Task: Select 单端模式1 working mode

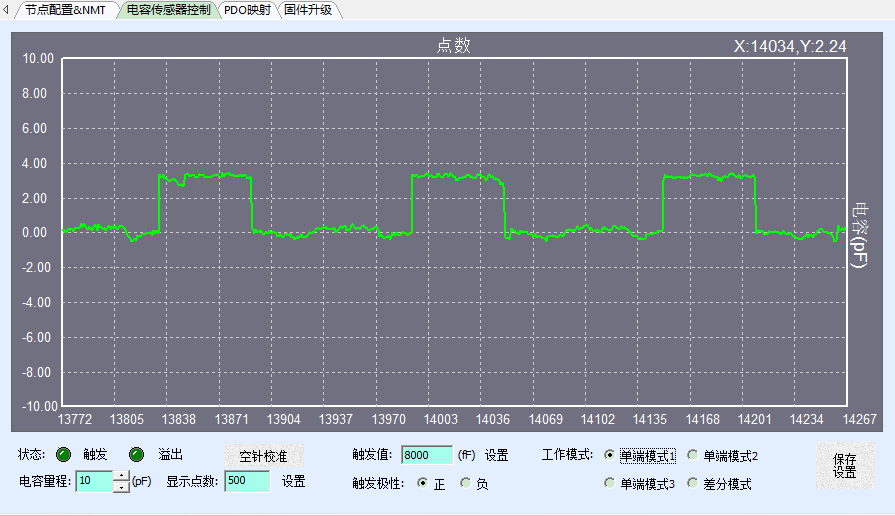Action: tap(610, 456)
